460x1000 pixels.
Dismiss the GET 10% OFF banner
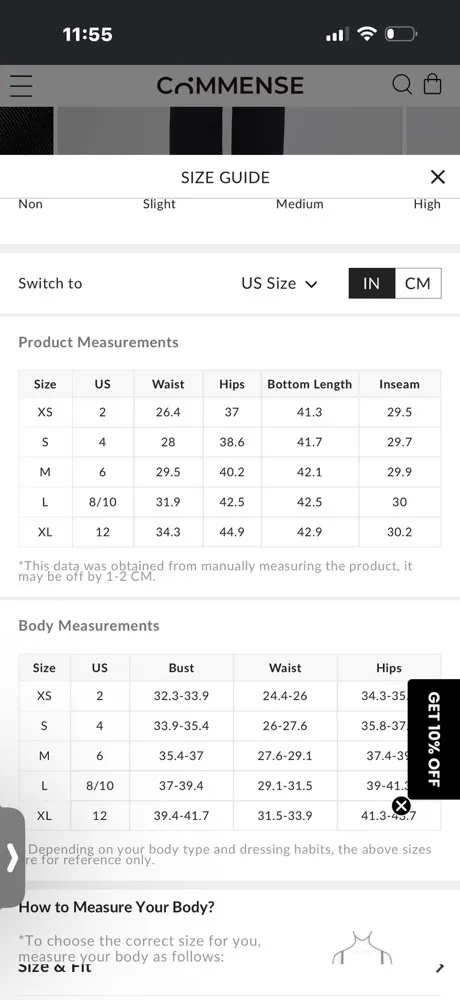pos(401,806)
